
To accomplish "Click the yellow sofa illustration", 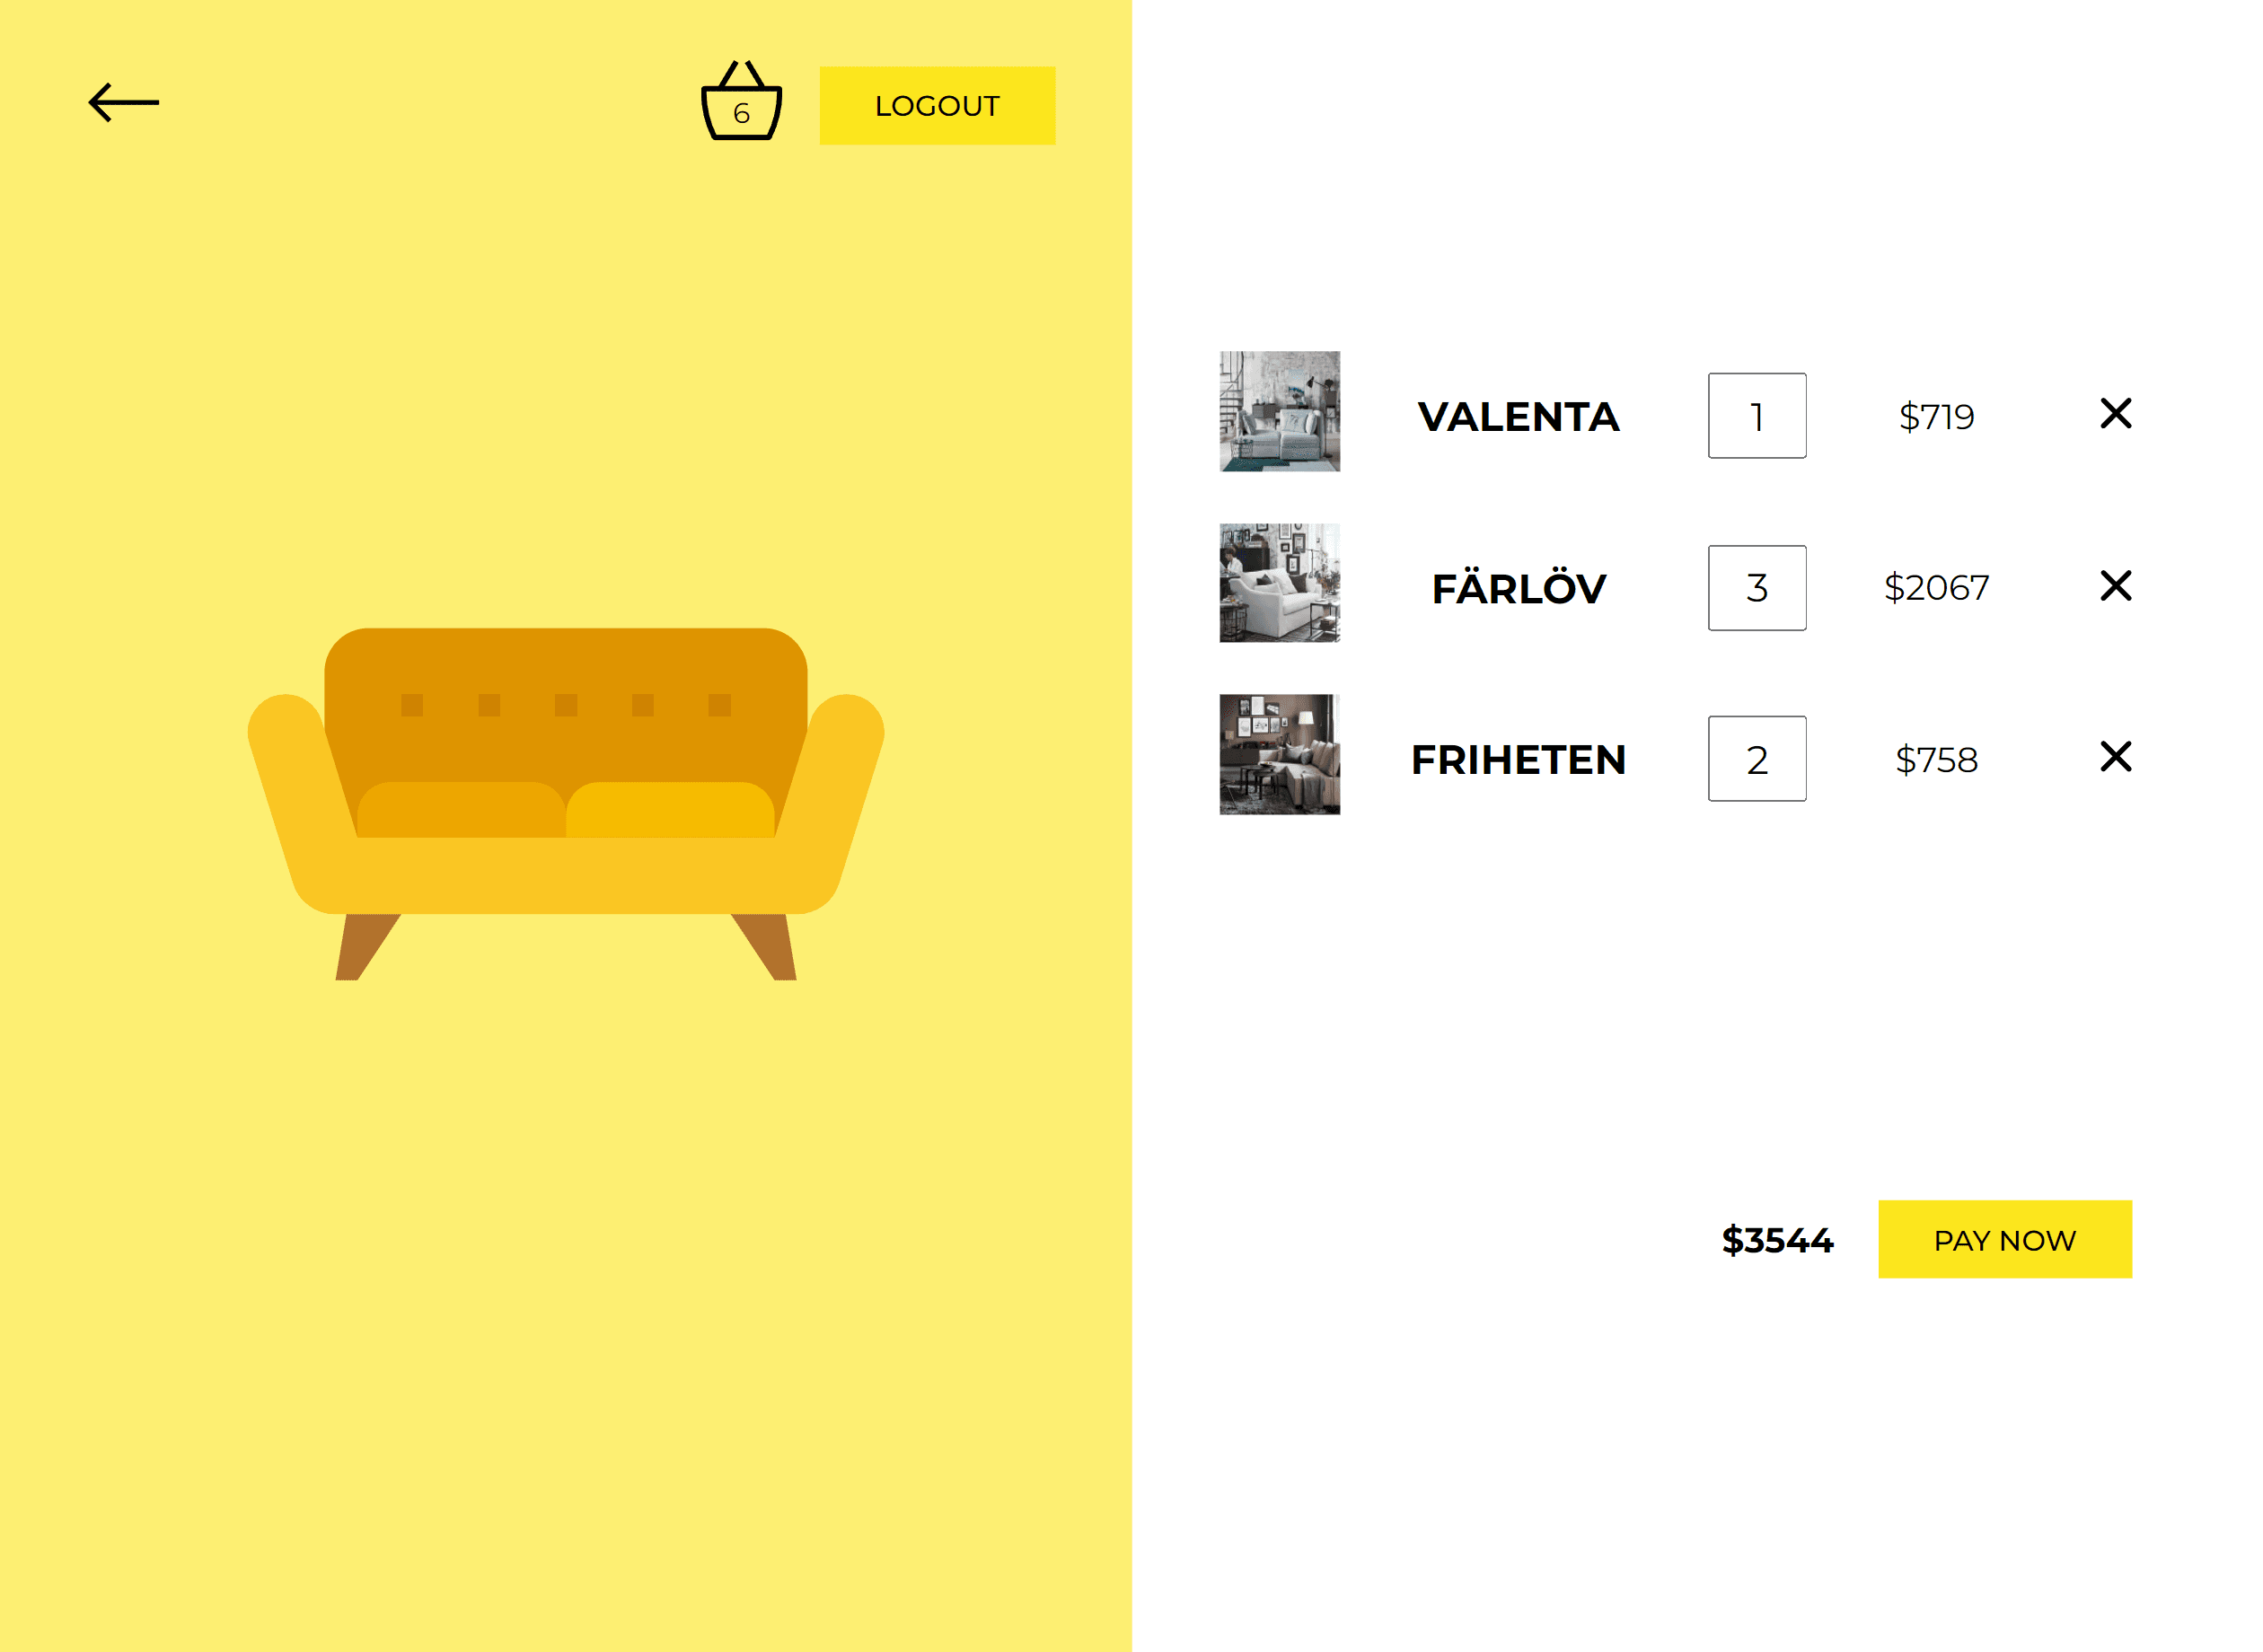I will [566, 804].
